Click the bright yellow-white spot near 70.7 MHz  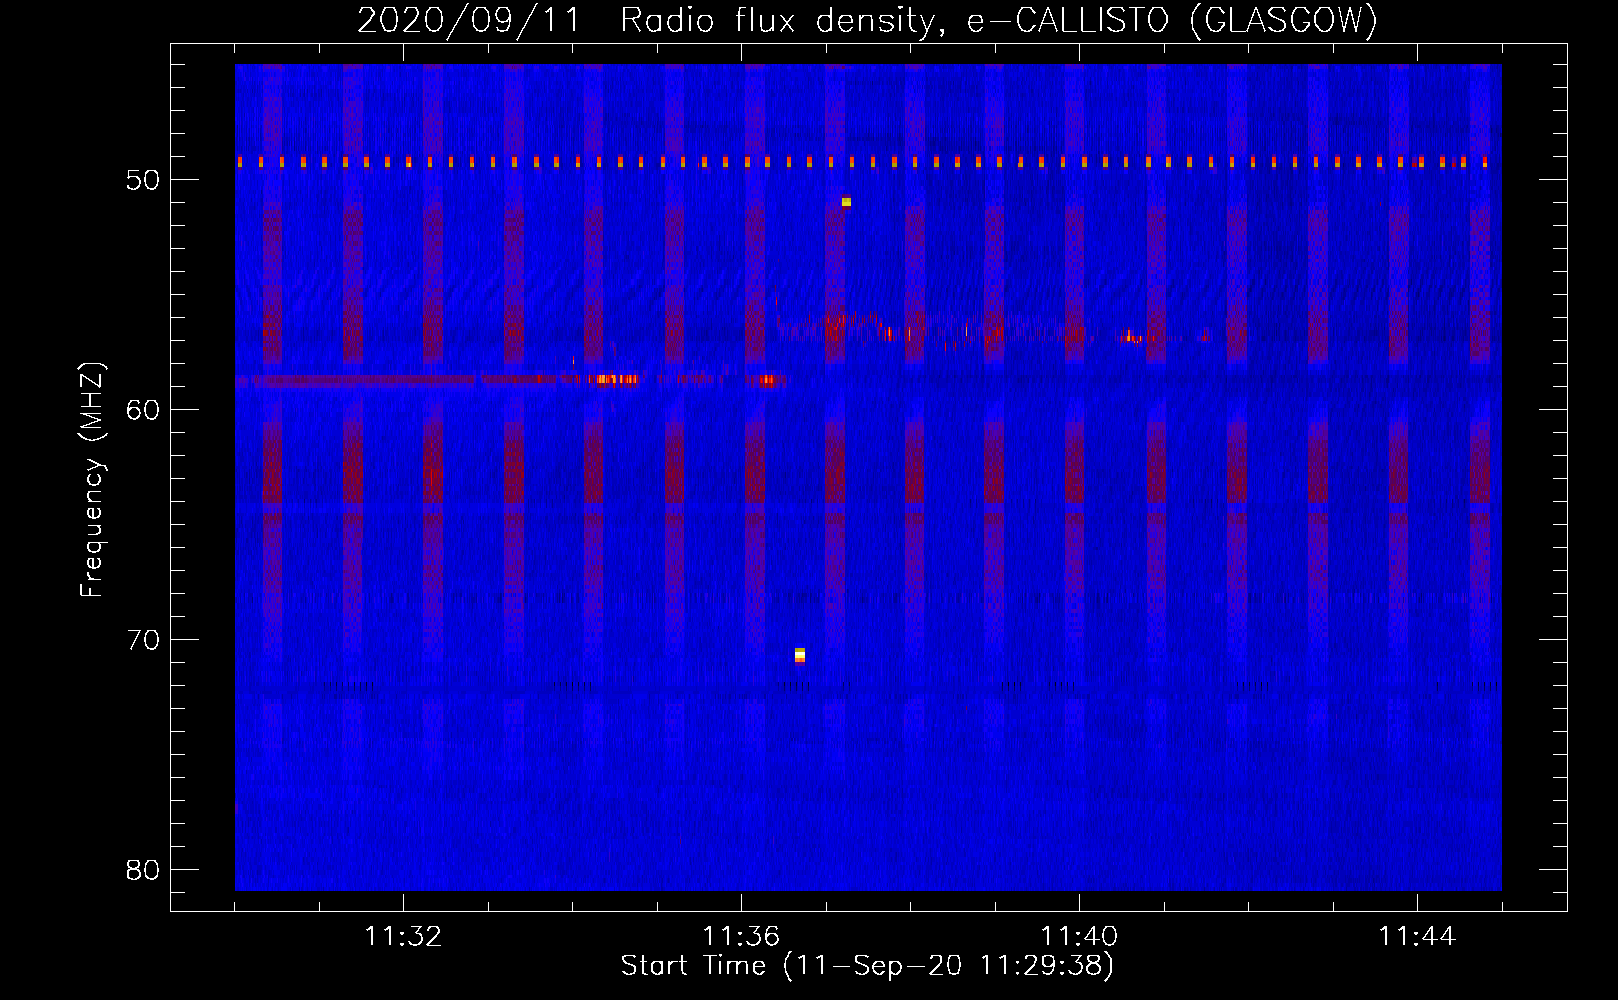pos(800,655)
